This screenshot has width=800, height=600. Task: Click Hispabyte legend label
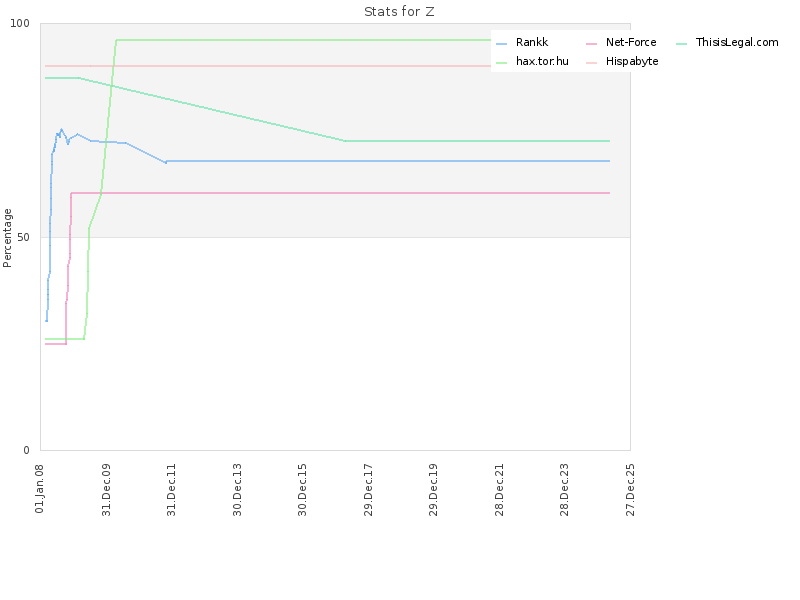click(x=632, y=61)
